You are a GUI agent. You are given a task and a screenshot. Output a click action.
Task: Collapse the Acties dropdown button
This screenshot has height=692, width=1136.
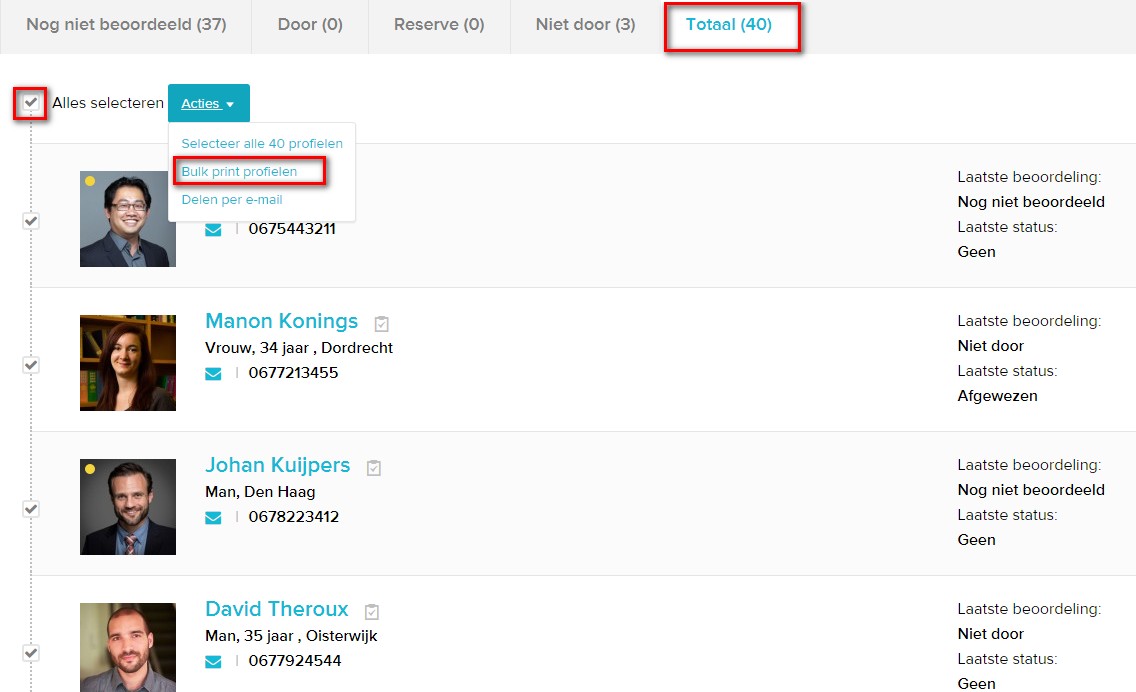coord(208,104)
